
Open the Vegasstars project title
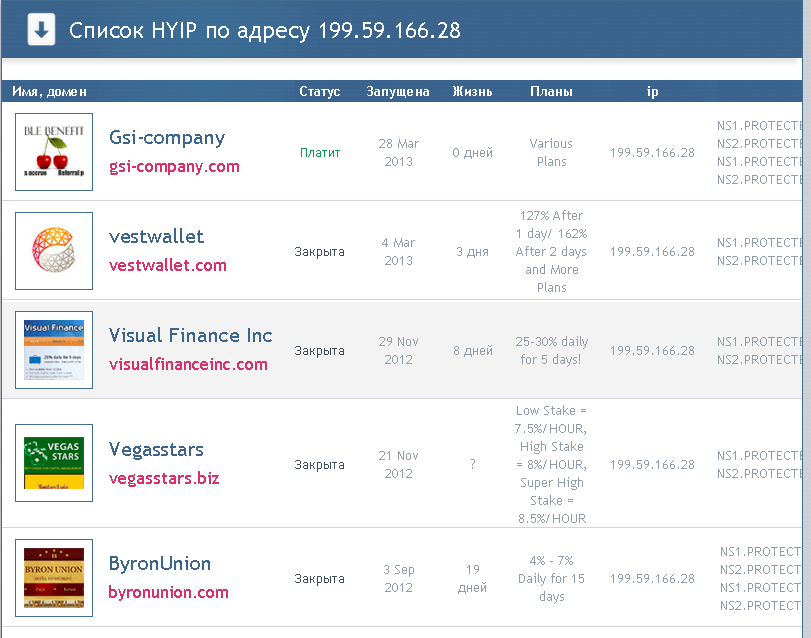[156, 450]
